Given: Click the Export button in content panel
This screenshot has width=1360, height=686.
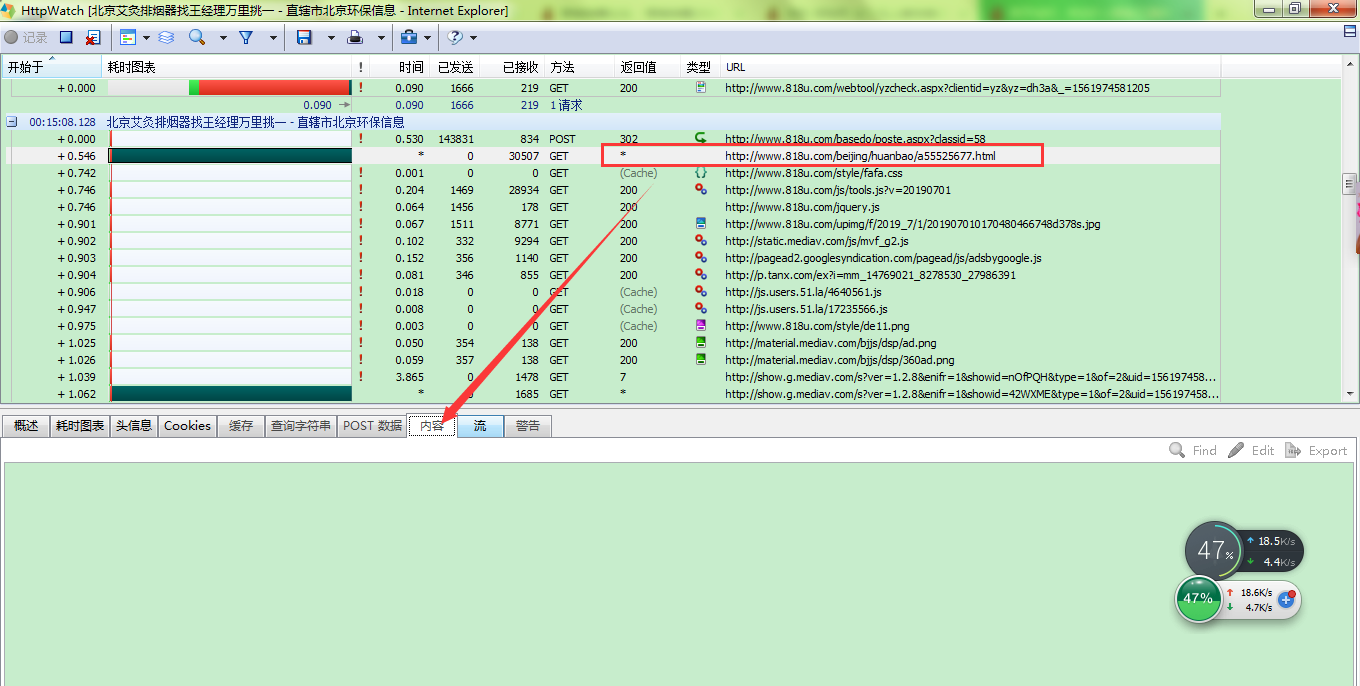Looking at the screenshot, I should (1316, 451).
